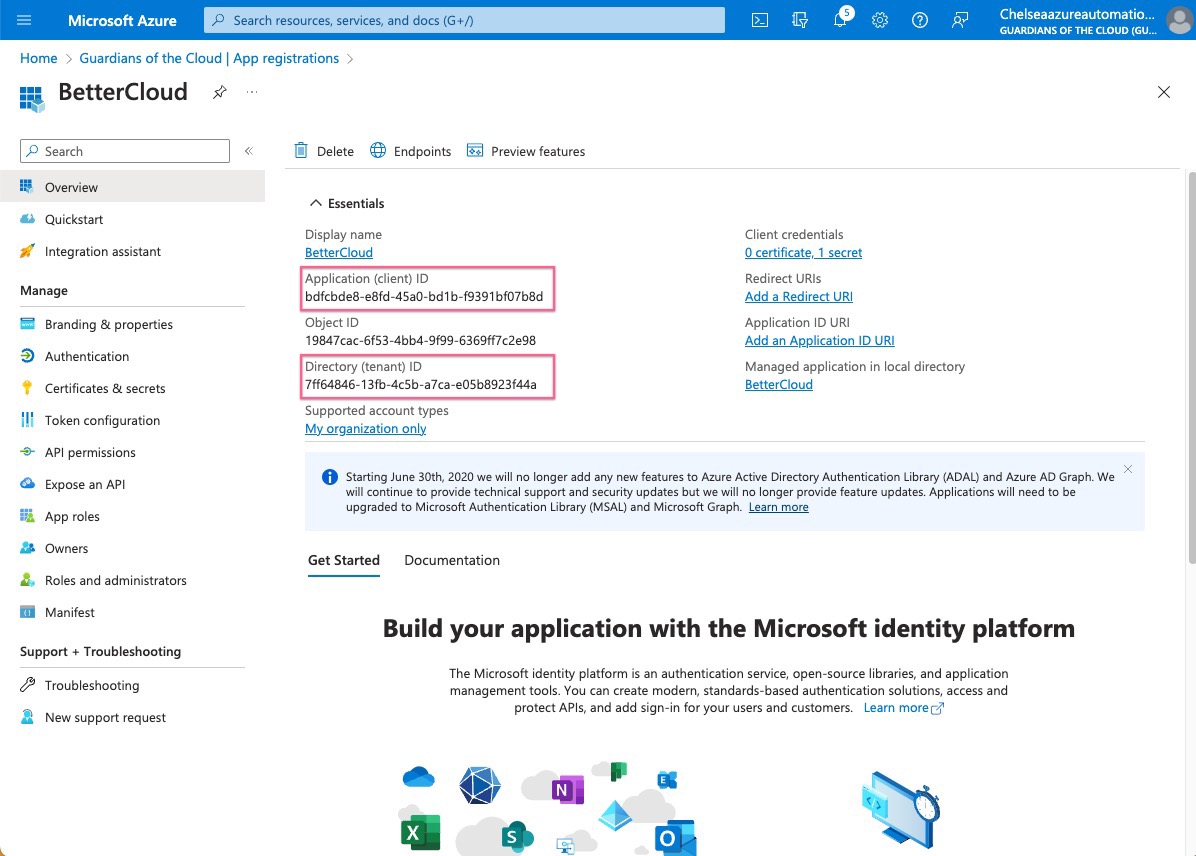Open the Help question mark icon
The height and width of the screenshot is (856, 1196).
(x=920, y=20)
